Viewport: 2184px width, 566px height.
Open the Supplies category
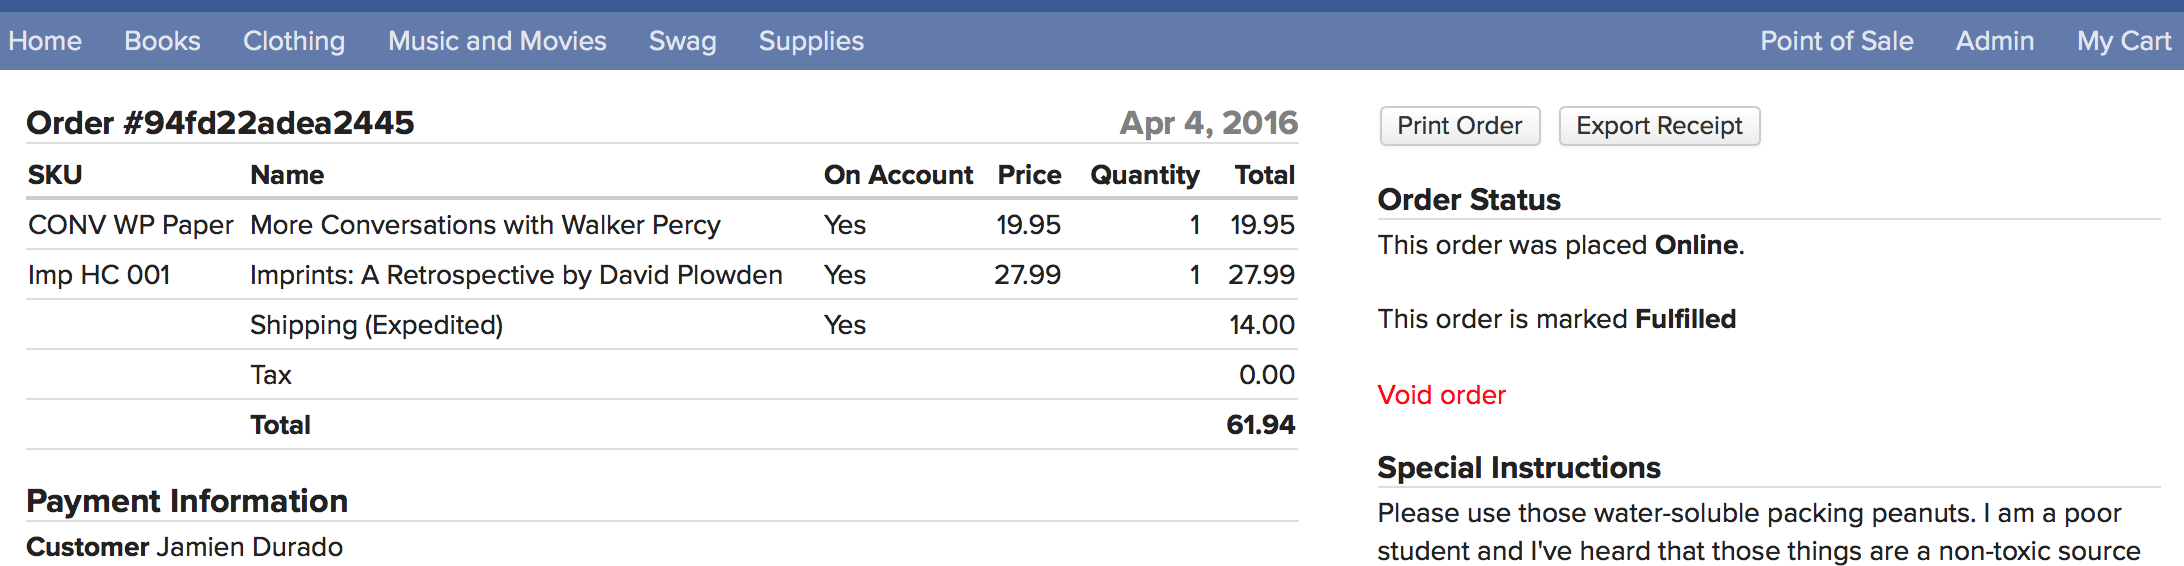(x=811, y=41)
